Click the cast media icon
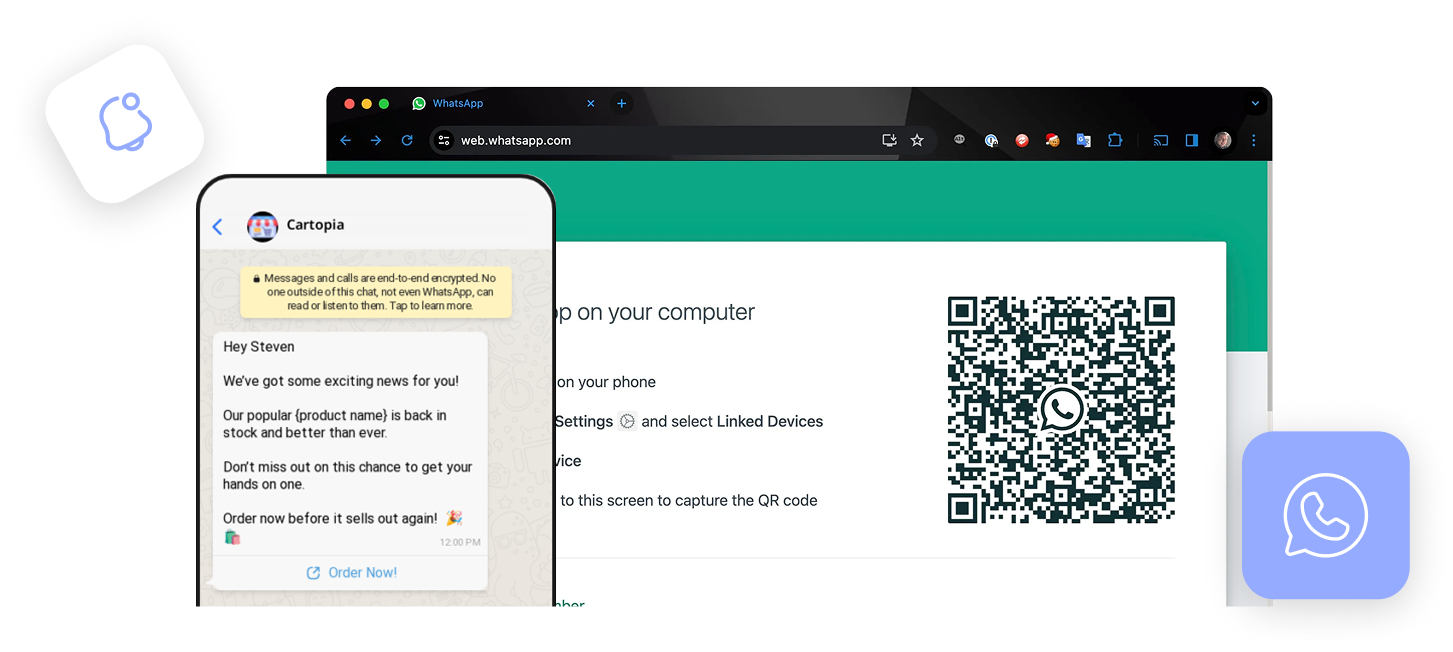The height and width of the screenshot is (652, 1453). click(x=1161, y=141)
